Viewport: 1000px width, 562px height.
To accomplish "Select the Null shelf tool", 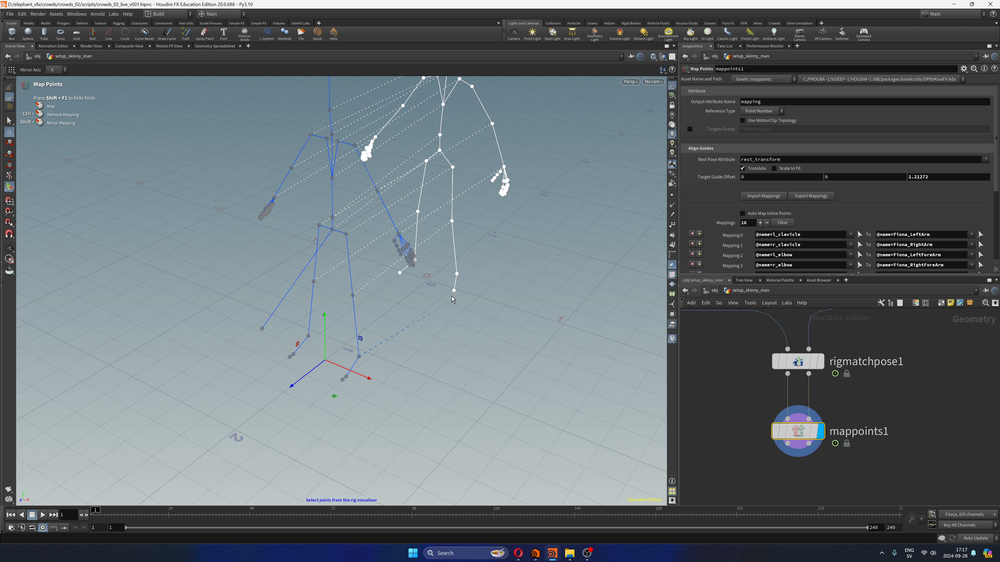I will pyautogui.click(x=92, y=33).
